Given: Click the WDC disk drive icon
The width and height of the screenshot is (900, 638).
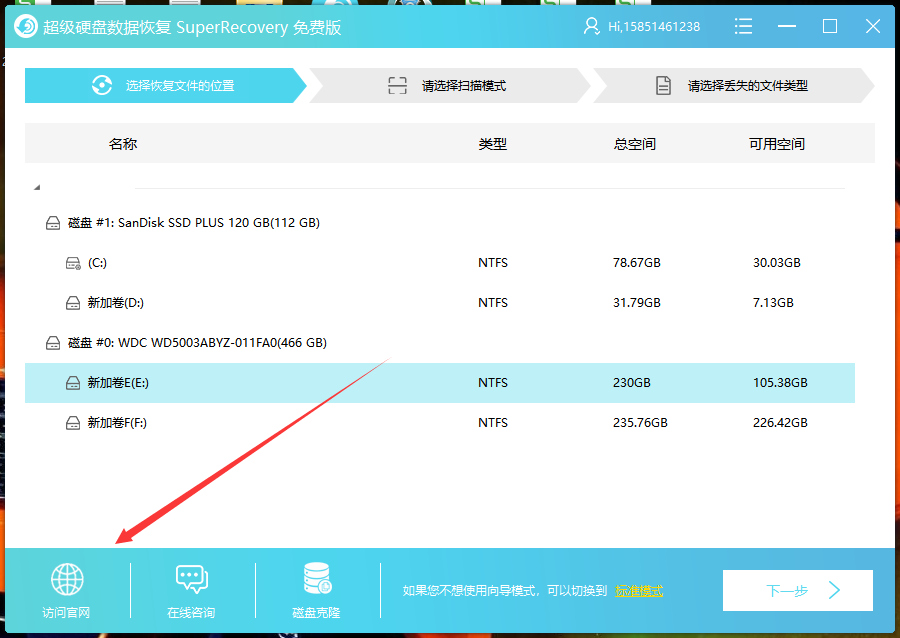Looking at the screenshot, I should click(53, 343).
